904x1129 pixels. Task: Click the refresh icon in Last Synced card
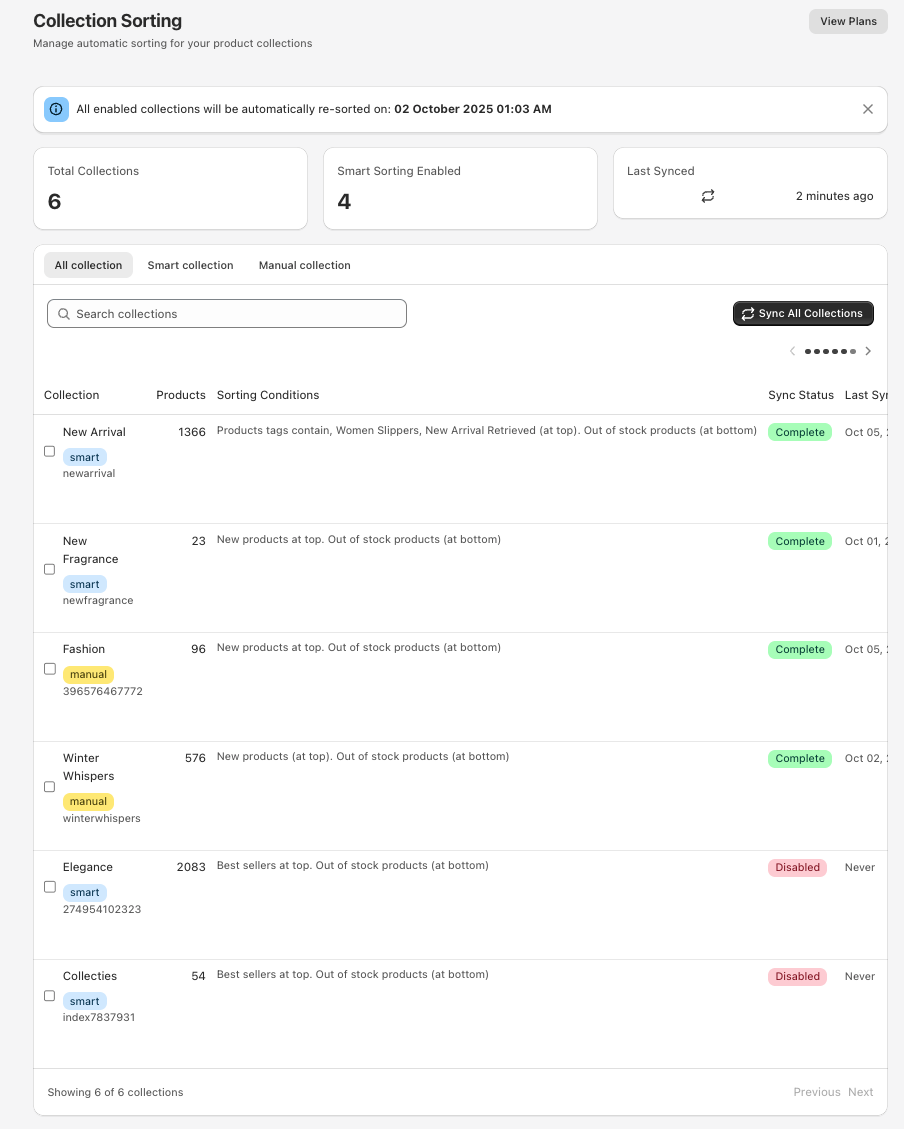point(708,196)
